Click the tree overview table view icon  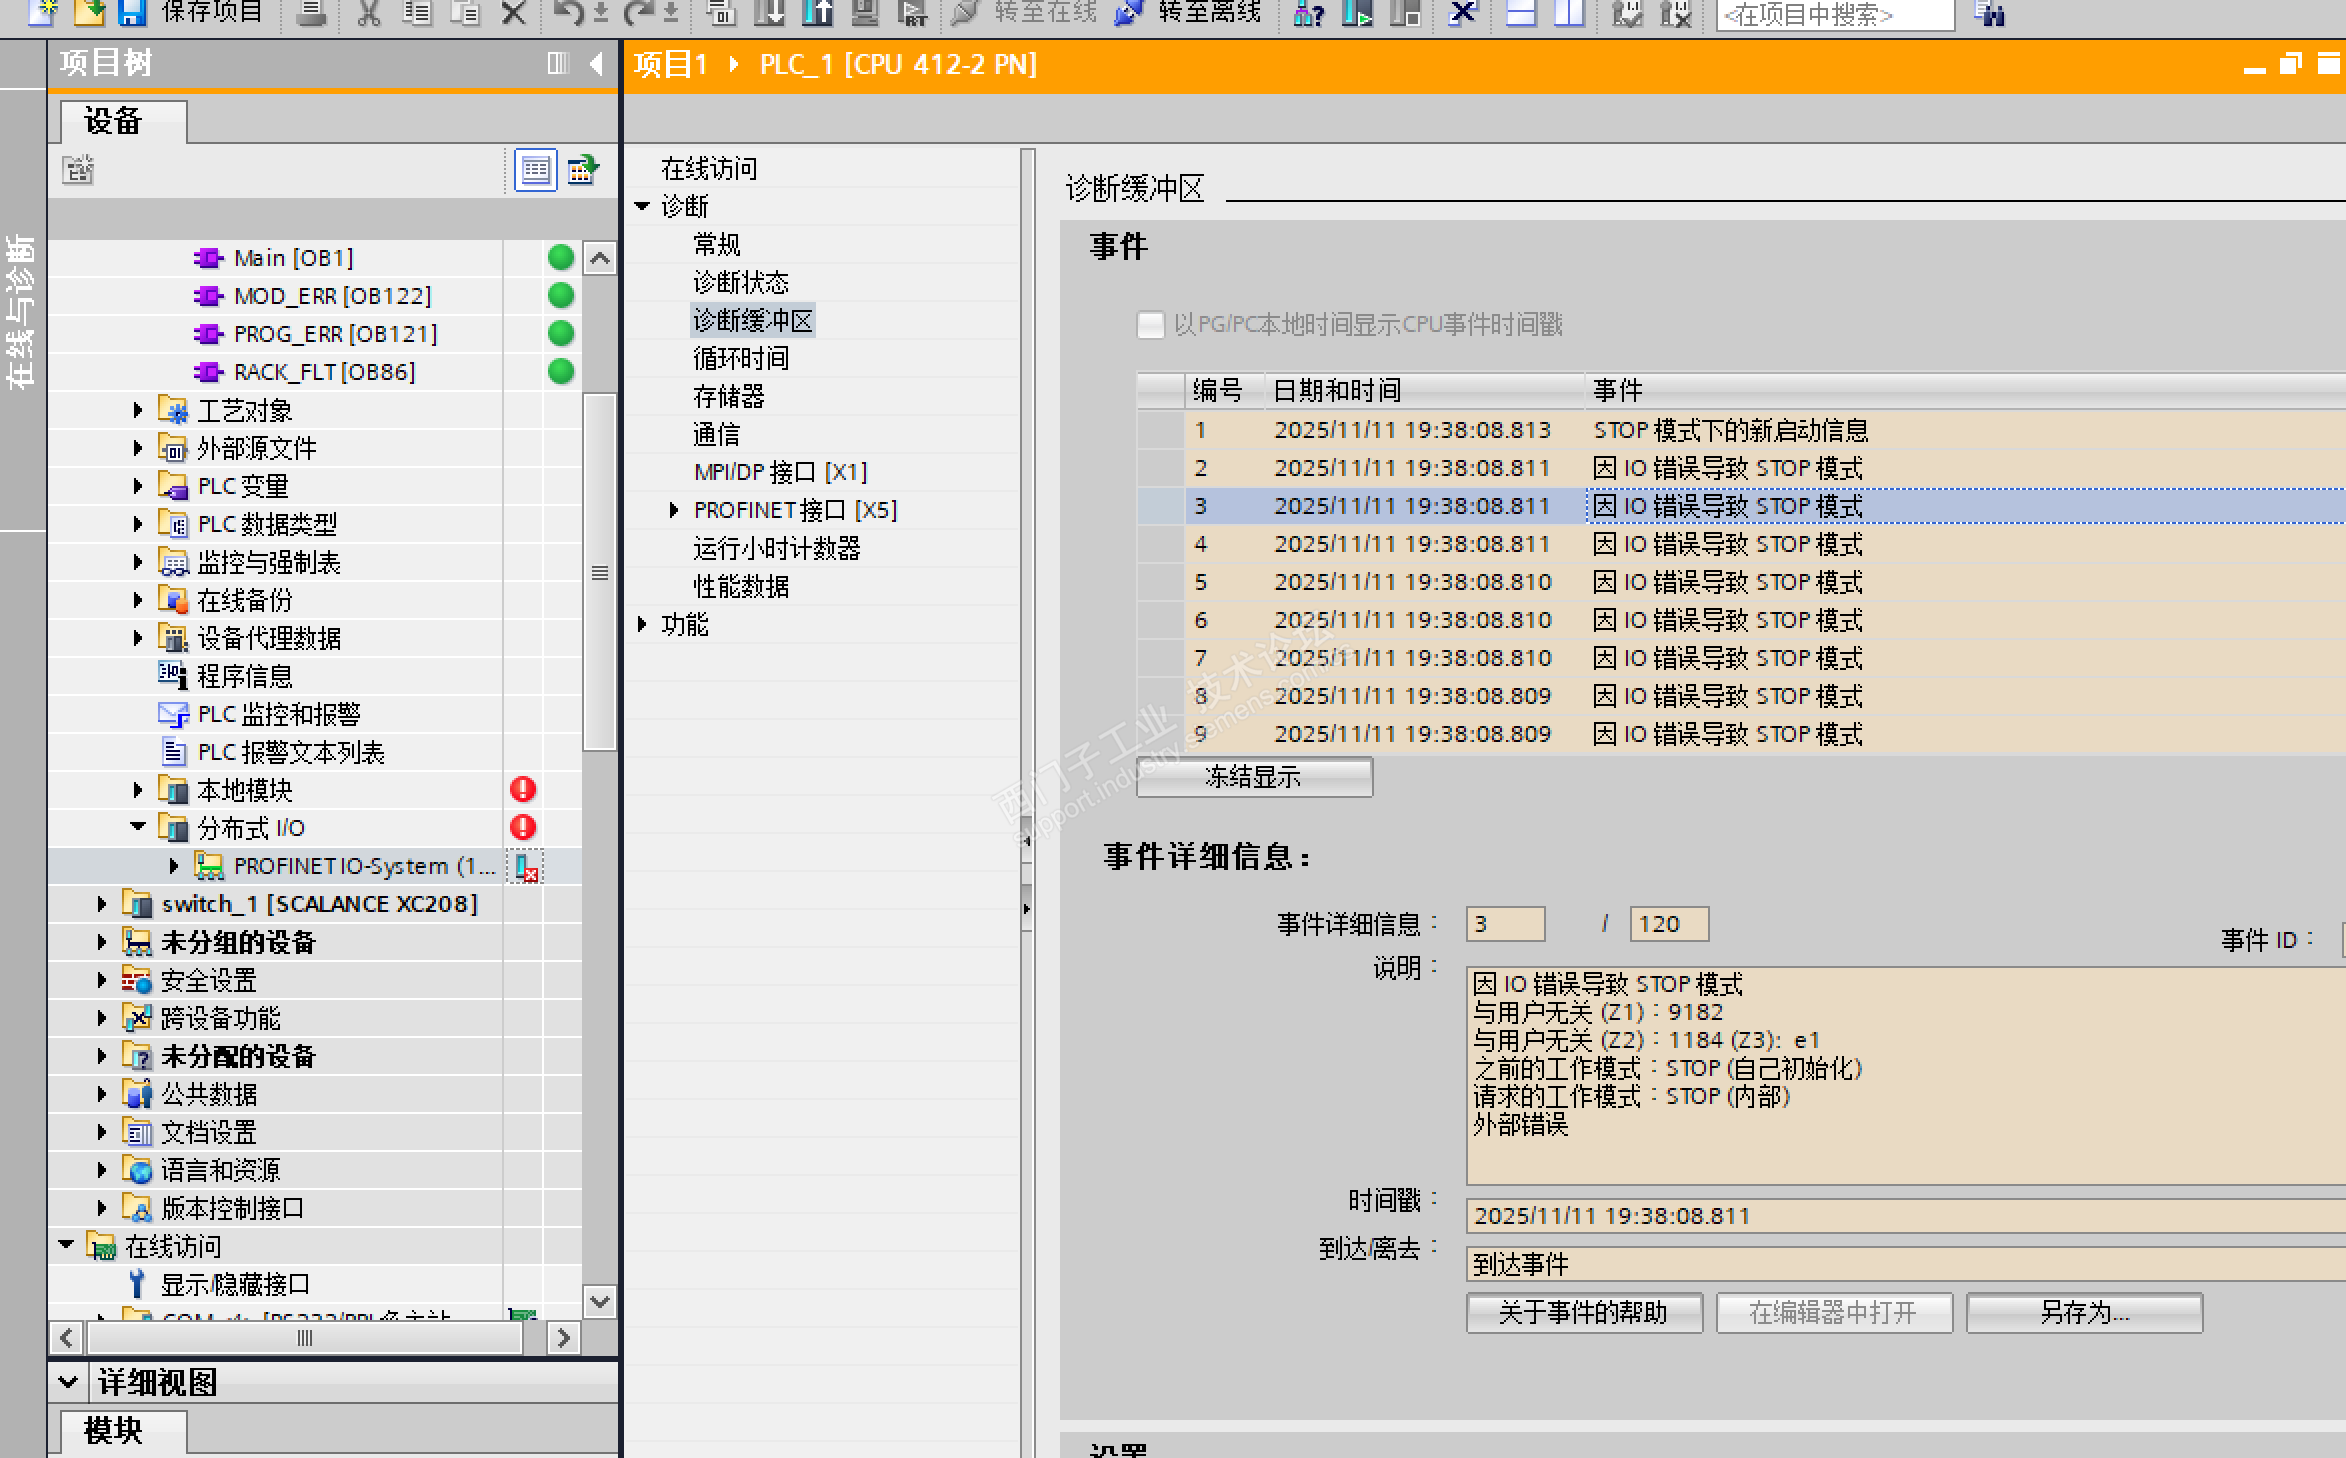[x=535, y=170]
